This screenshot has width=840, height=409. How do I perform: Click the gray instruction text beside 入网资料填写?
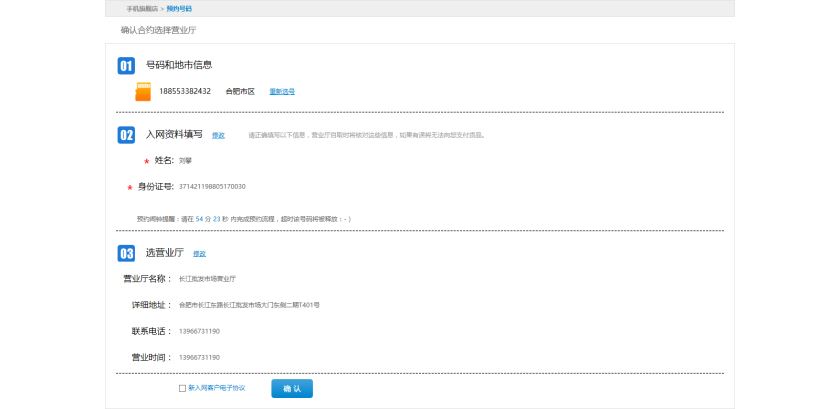pos(367,136)
